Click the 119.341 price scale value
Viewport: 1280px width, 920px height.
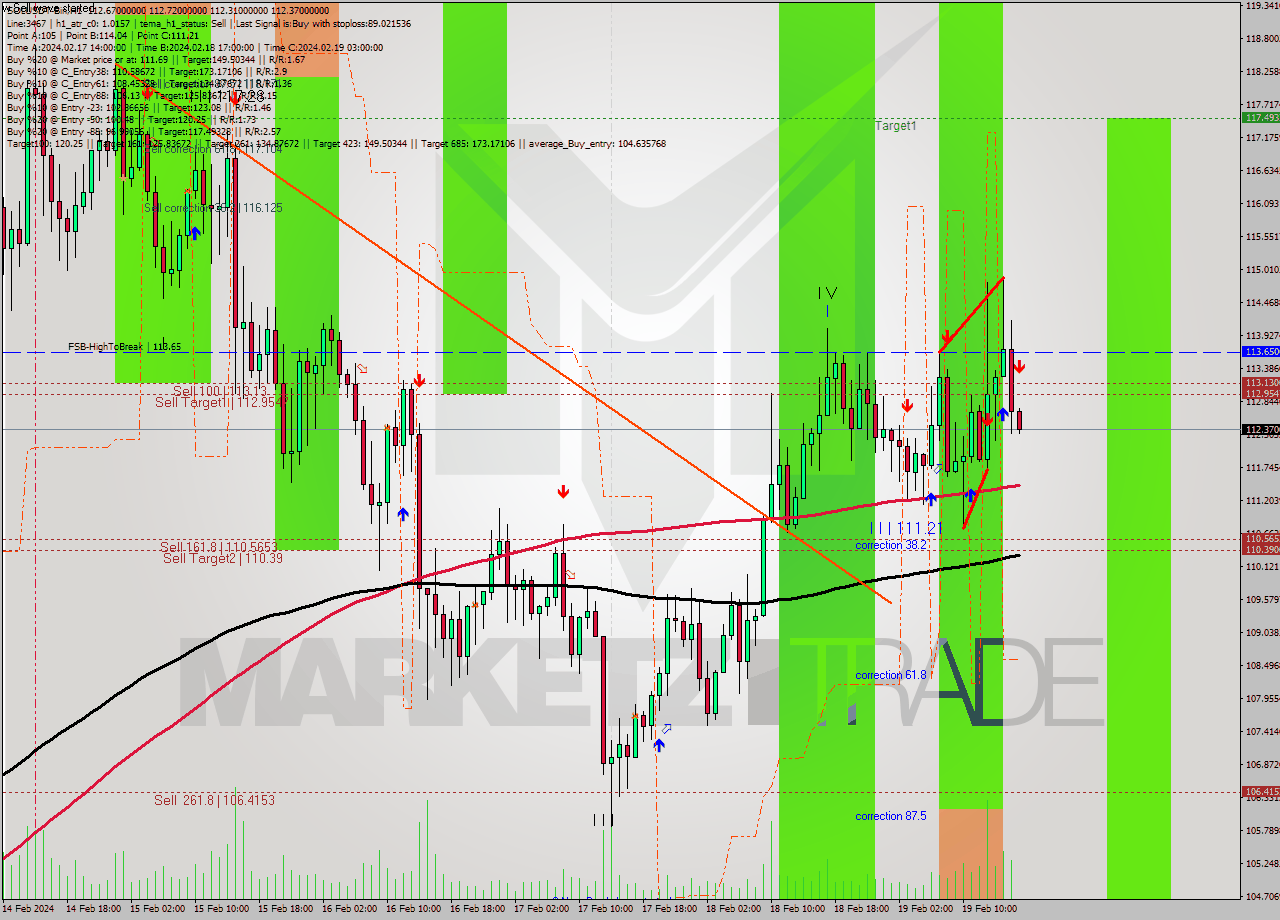1262,6
